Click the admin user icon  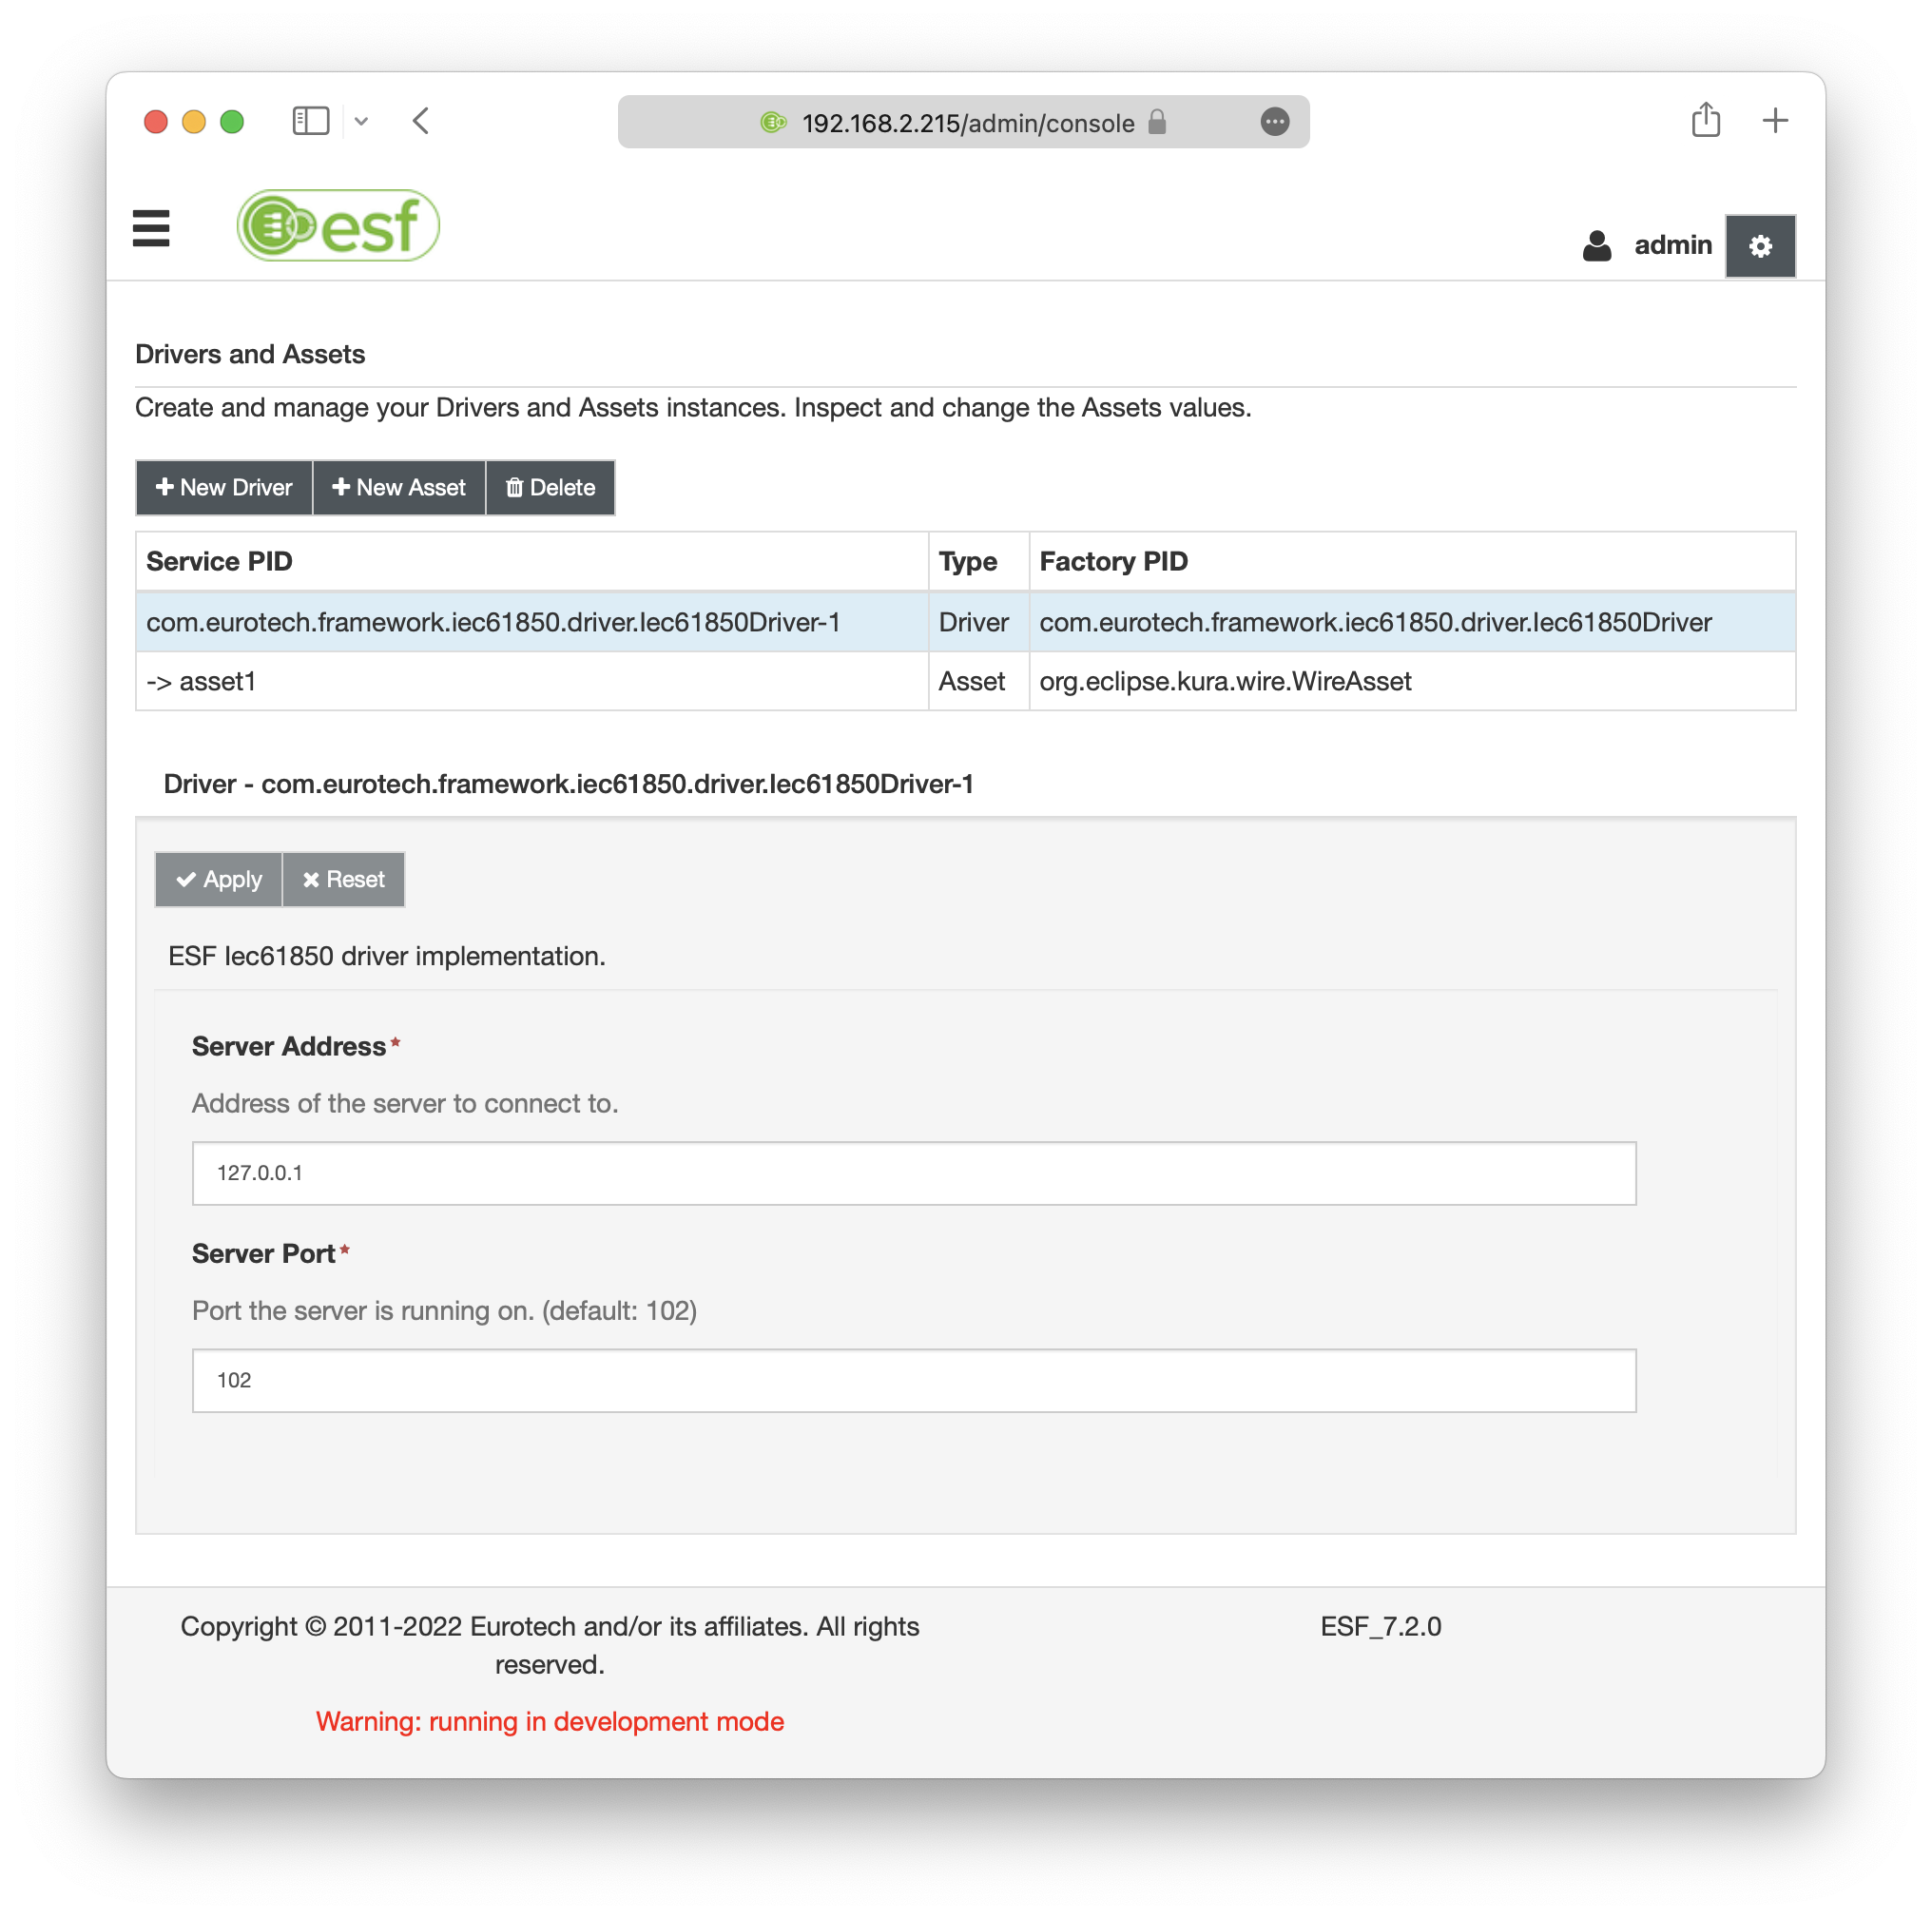tap(1596, 246)
